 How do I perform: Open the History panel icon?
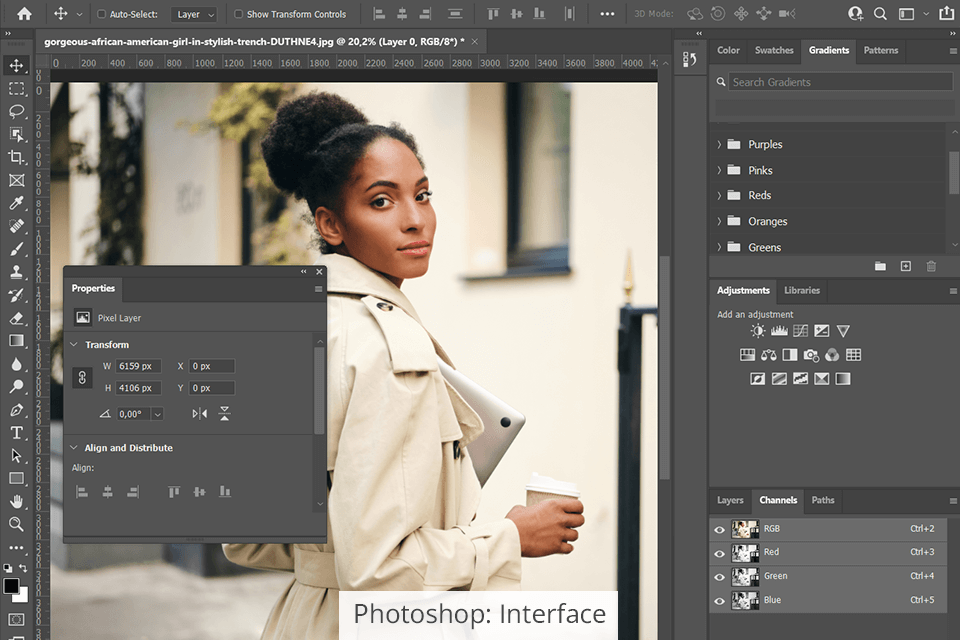(690, 59)
